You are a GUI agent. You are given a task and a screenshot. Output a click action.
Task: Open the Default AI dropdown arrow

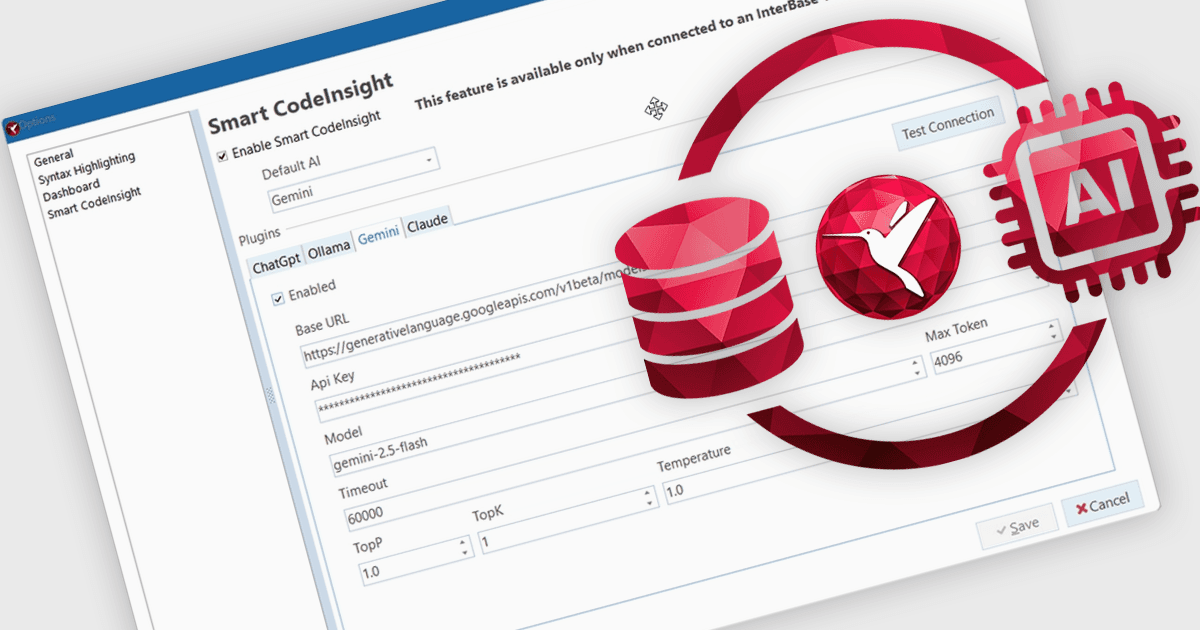tap(430, 158)
